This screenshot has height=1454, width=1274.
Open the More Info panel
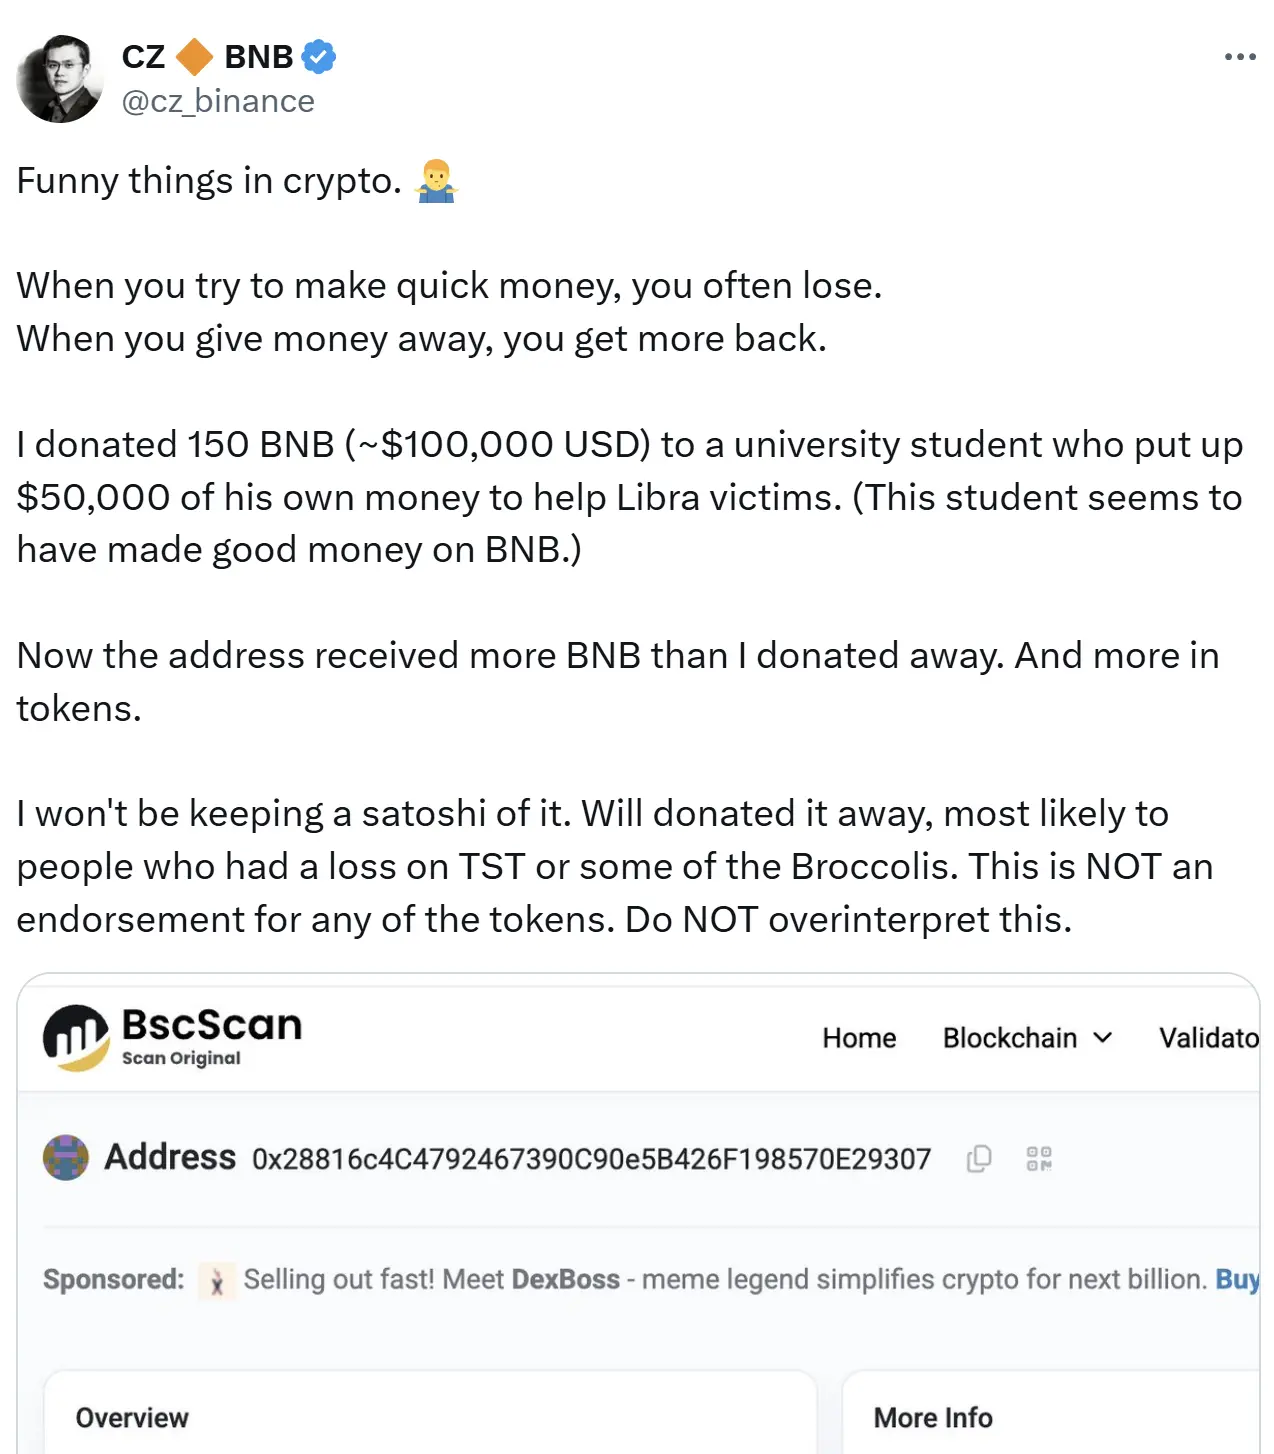click(x=930, y=1417)
